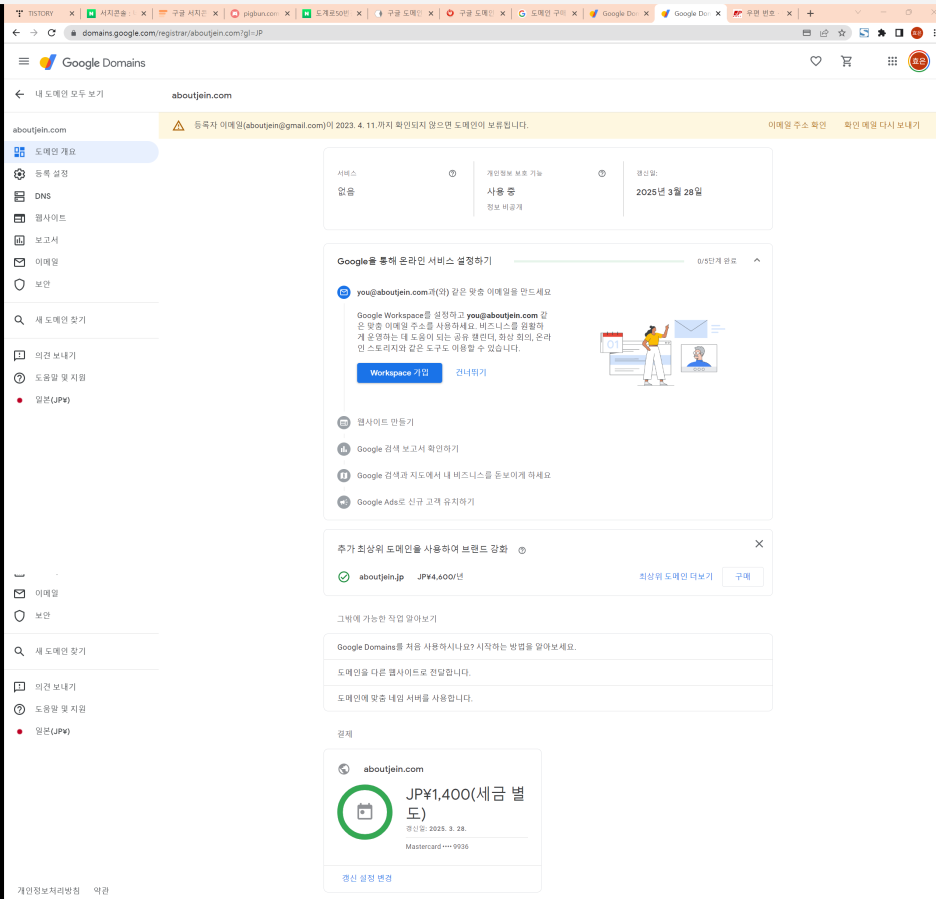Open the account profile avatar
Screen dimensions: 936x899
(918, 61)
